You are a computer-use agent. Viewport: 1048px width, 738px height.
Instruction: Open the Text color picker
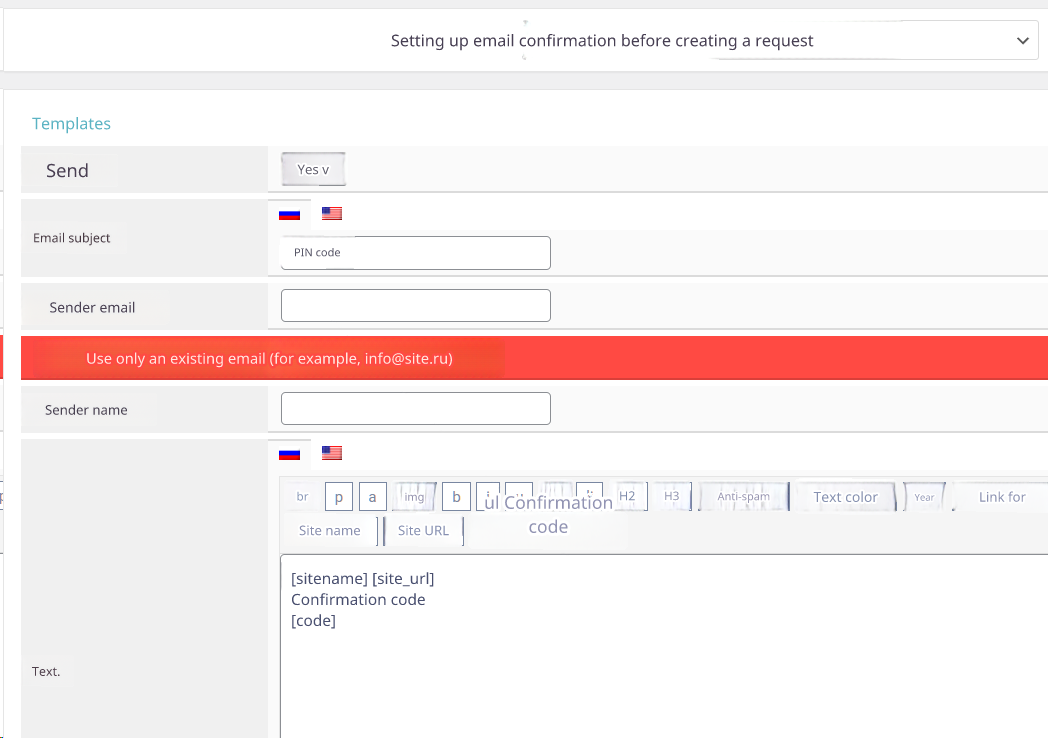845,497
